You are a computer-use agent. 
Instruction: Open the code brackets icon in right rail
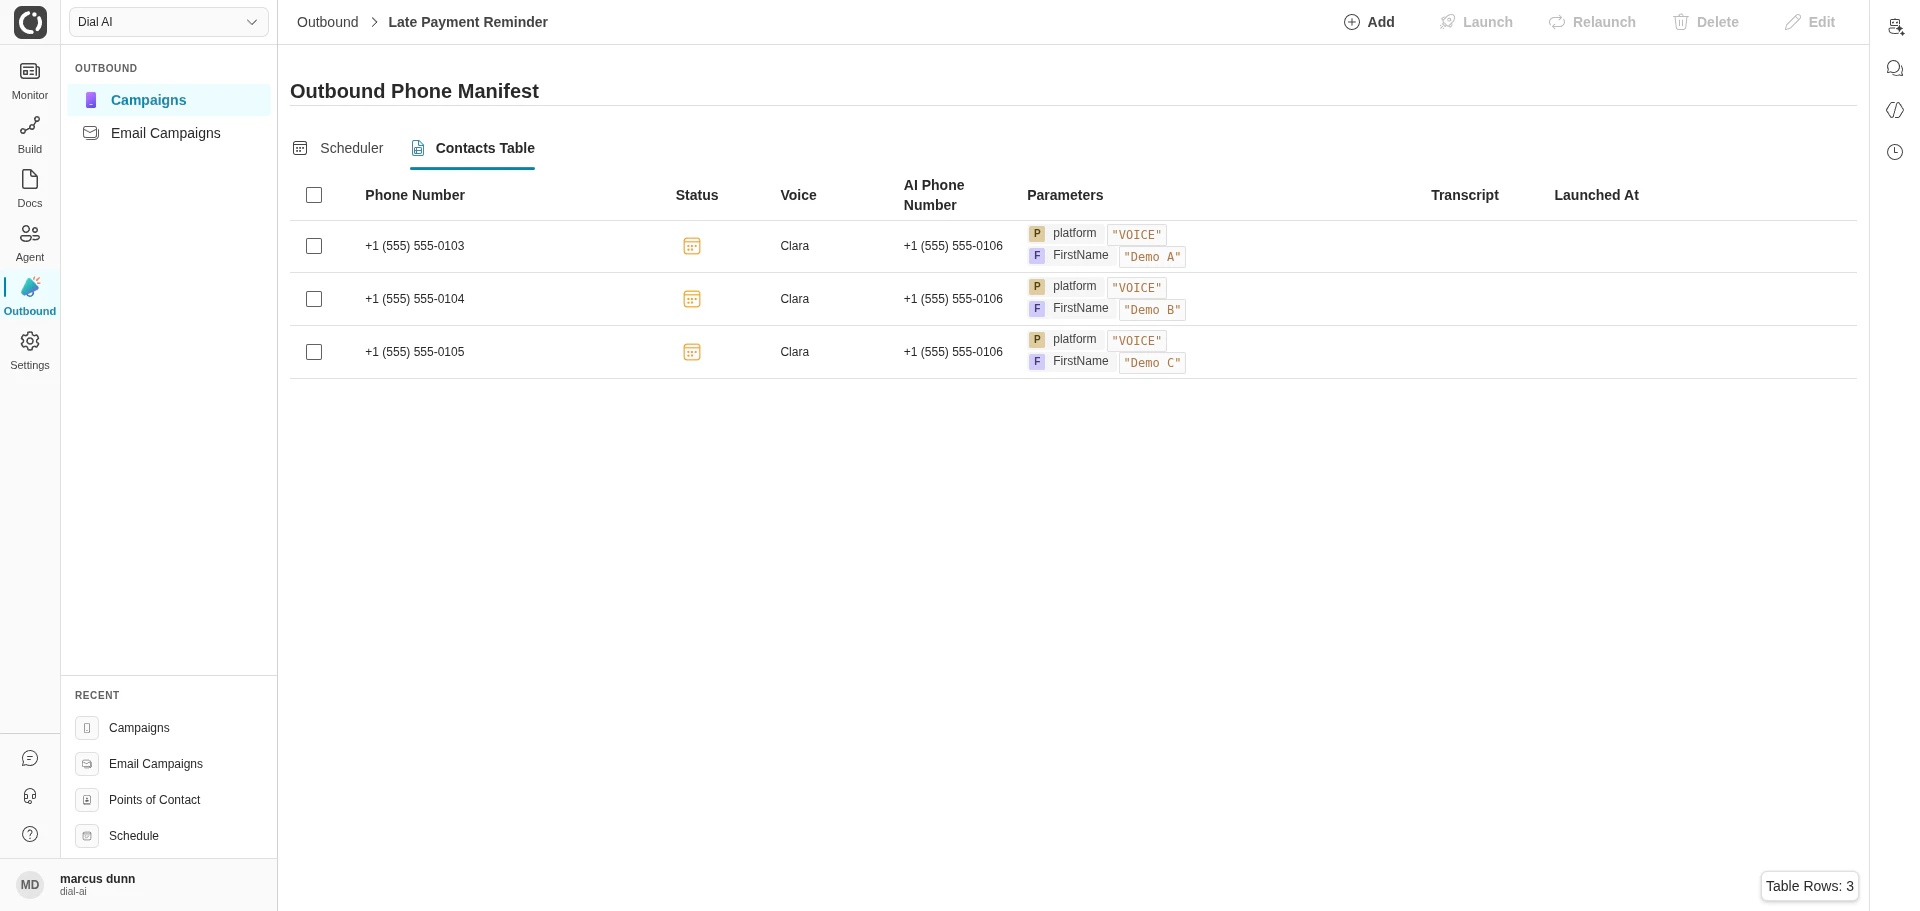pos(1895,110)
